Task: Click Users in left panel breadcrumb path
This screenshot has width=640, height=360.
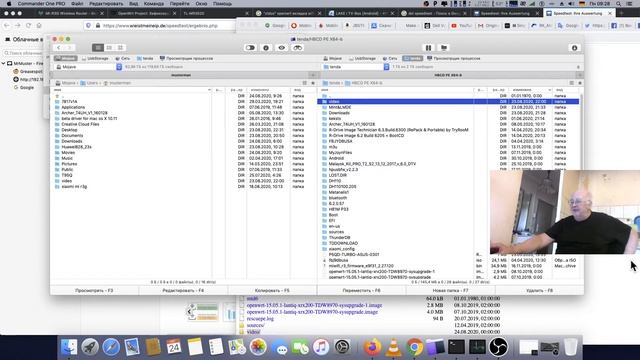Action: [89, 83]
